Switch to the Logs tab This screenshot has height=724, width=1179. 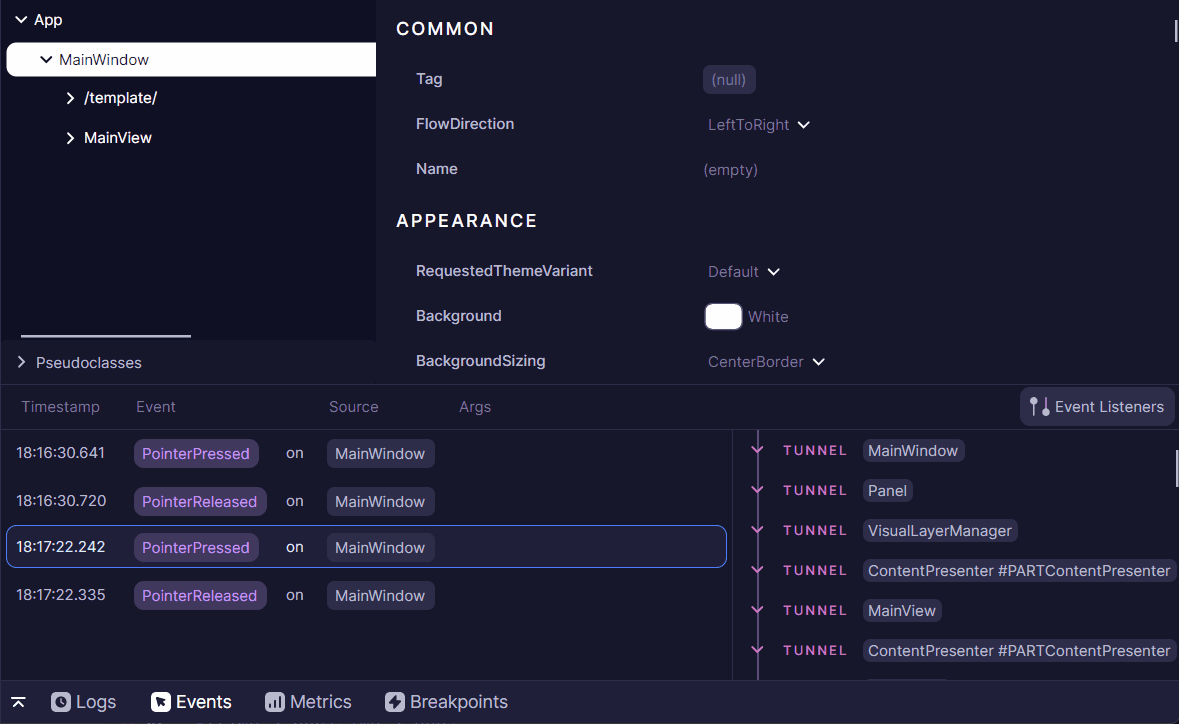tap(84, 702)
